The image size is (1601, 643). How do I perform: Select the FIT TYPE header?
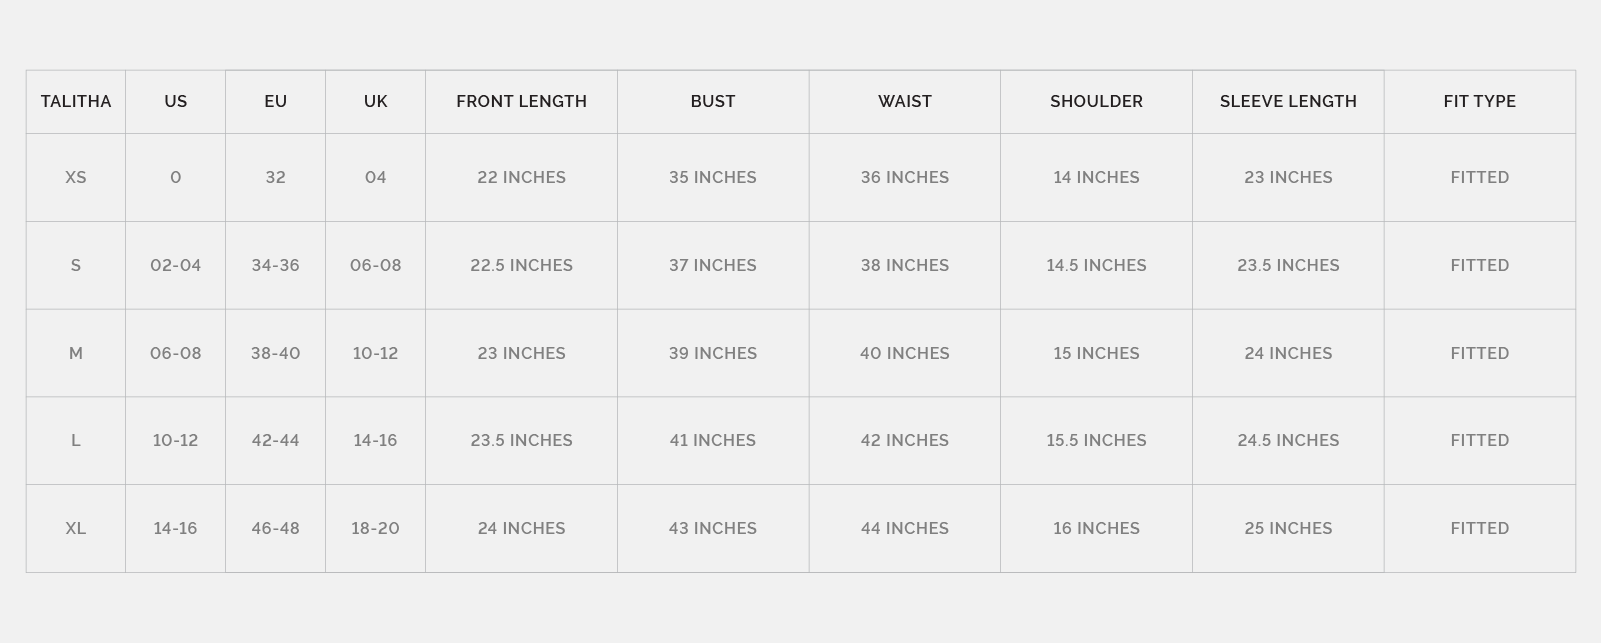click(x=1479, y=101)
